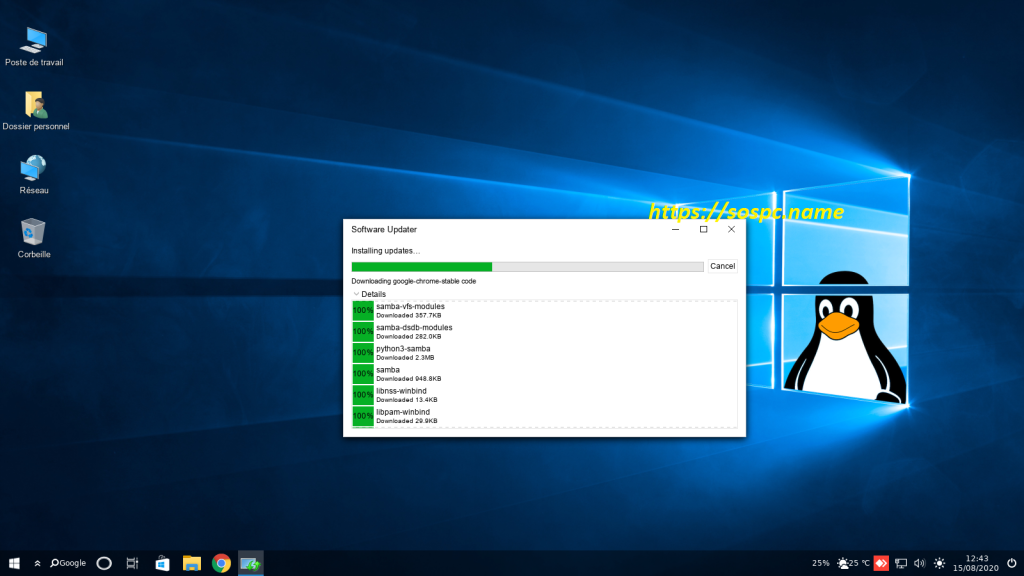
Task: Open the file manager folder icon in taskbar
Action: coord(191,562)
